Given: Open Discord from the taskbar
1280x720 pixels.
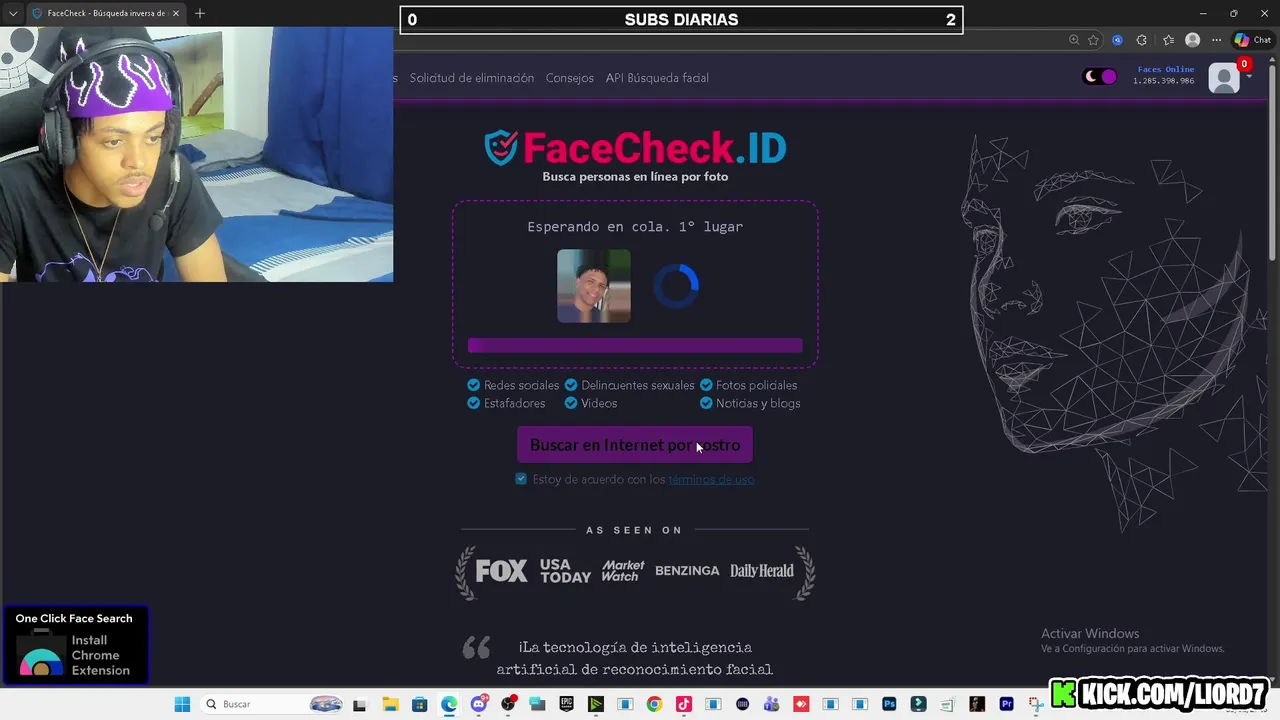Looking at the screenshot, I should (479, 704).
